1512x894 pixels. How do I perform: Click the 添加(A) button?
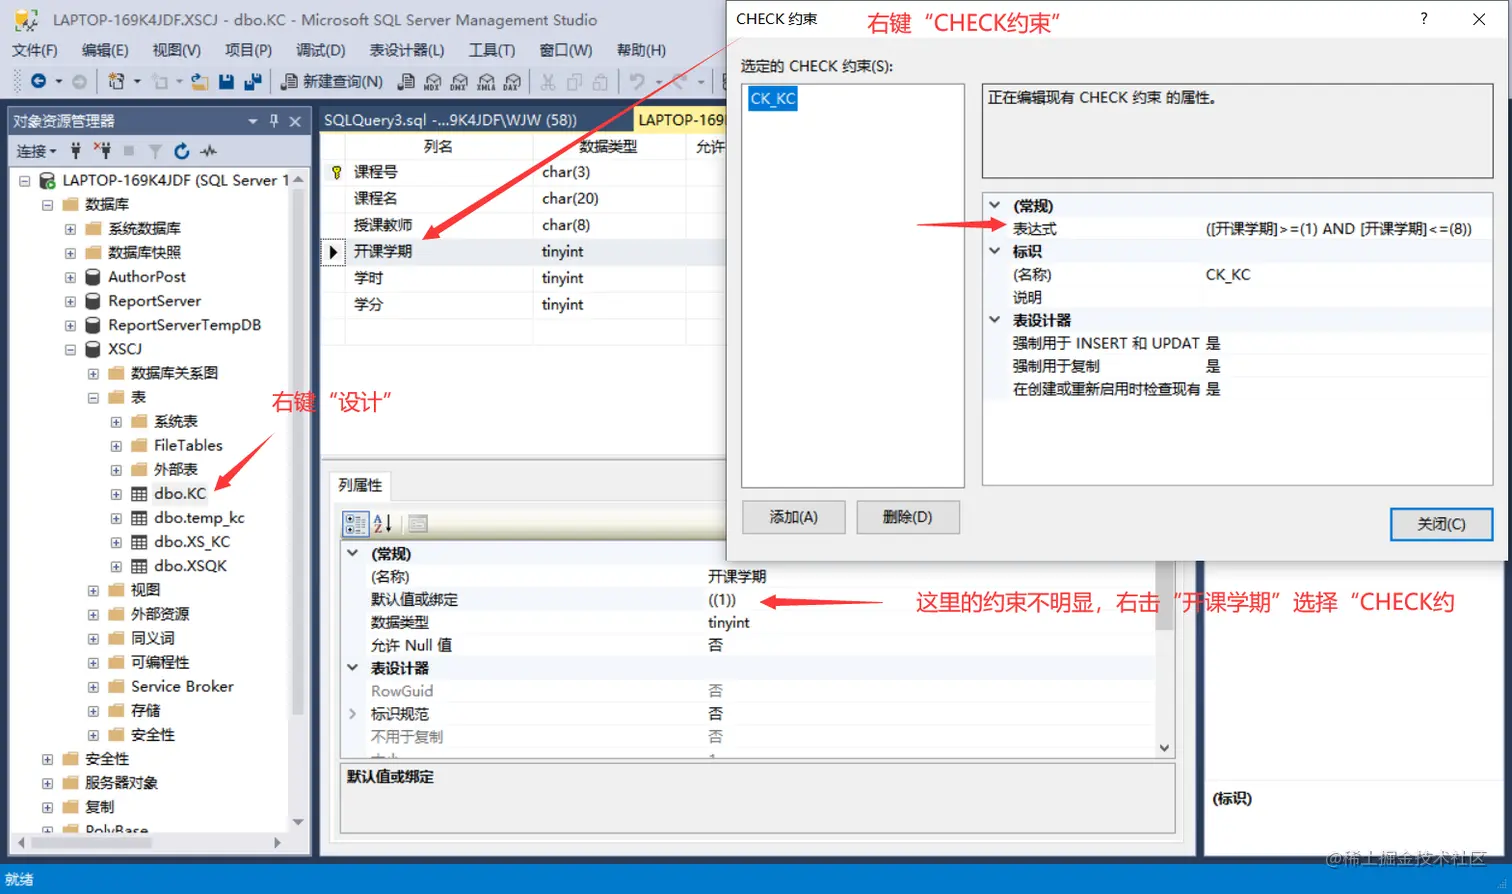click(x=794, y=517)
